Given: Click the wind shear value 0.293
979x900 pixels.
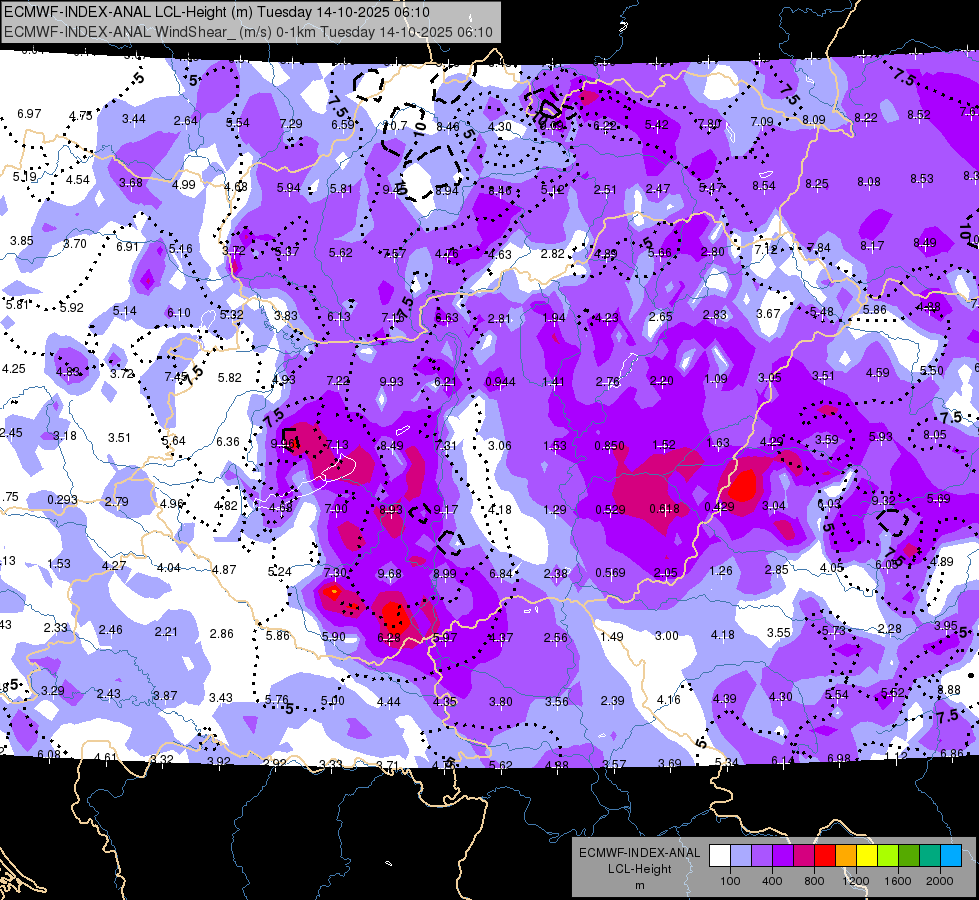Looking at the screenshot, I should pyautogui.click(x=62, y=500).
